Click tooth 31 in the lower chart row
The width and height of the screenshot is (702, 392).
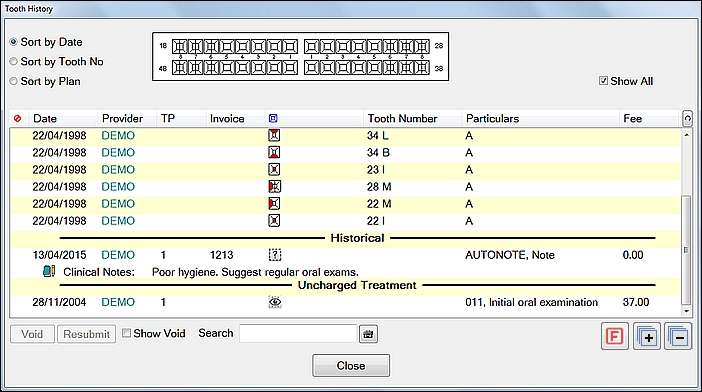312,68
